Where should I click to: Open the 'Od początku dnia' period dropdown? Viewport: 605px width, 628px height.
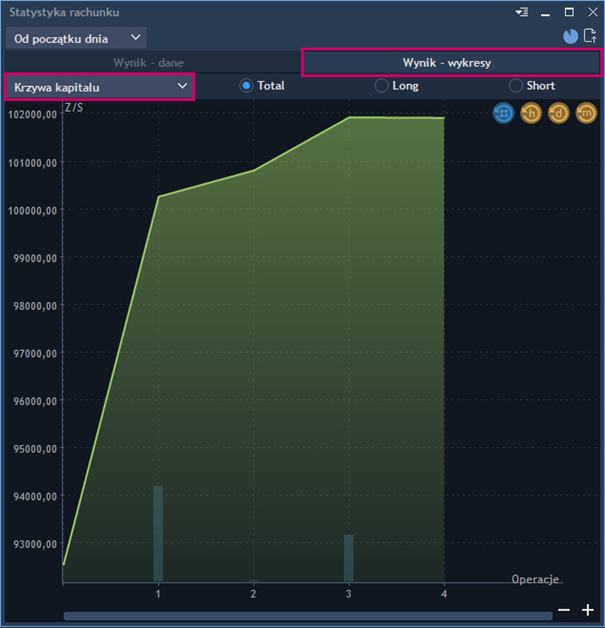click(x=76, y=38)
